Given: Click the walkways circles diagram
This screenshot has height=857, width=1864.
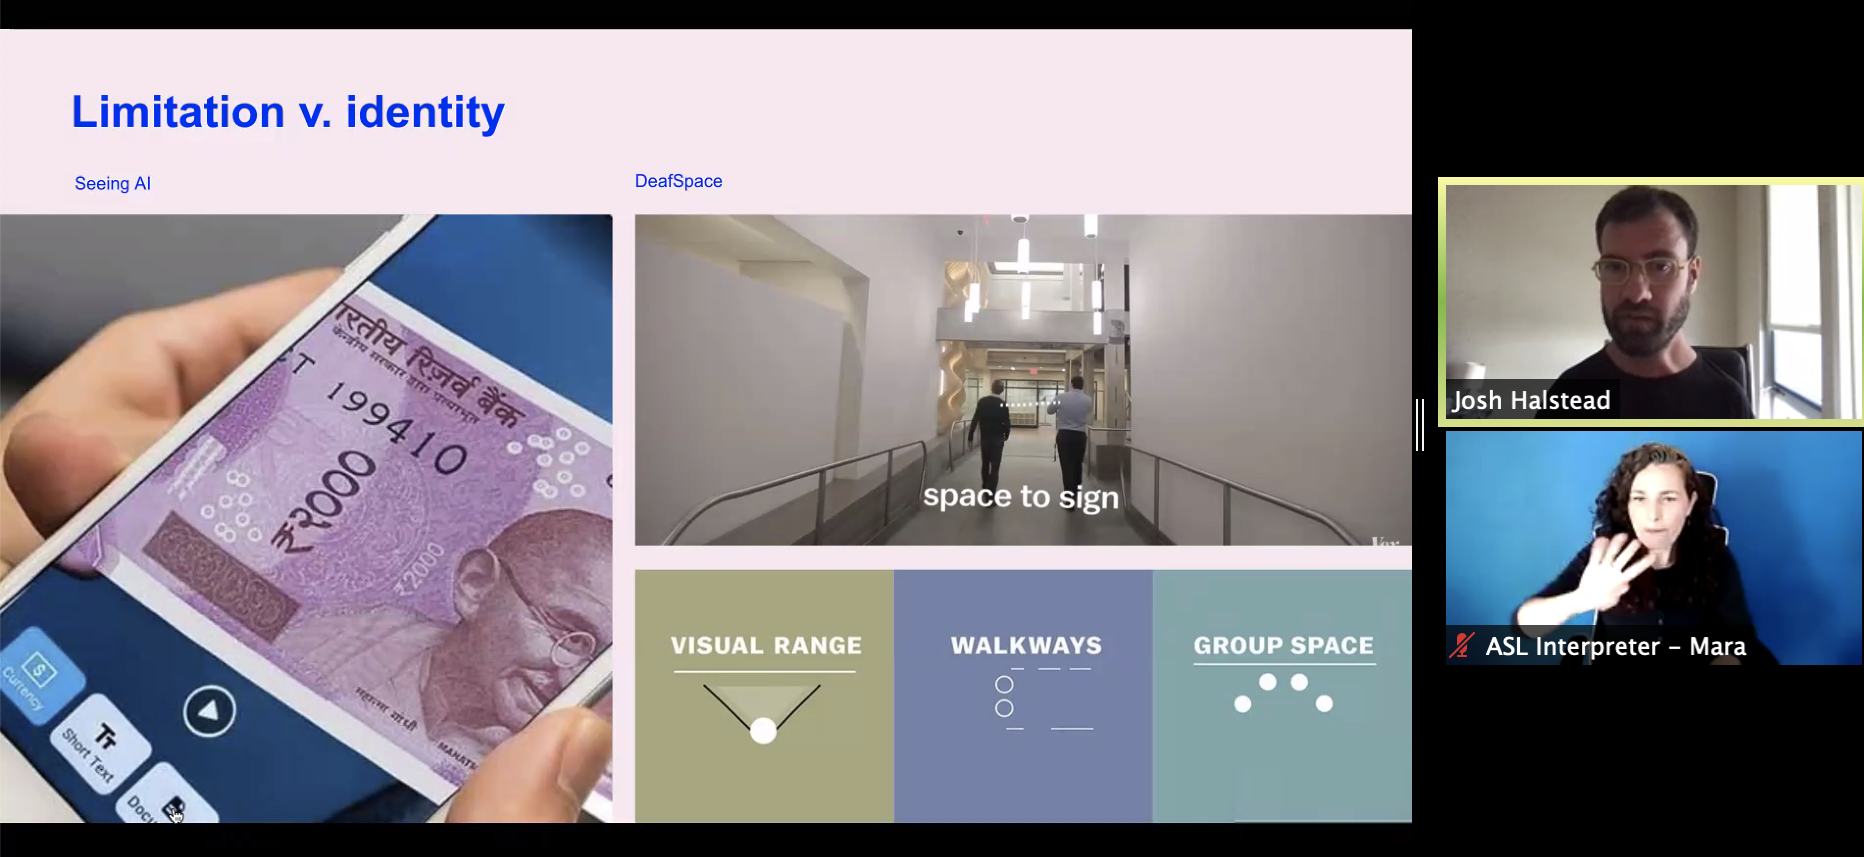Looking at the screenshot, I should (x=1043, y=699).
